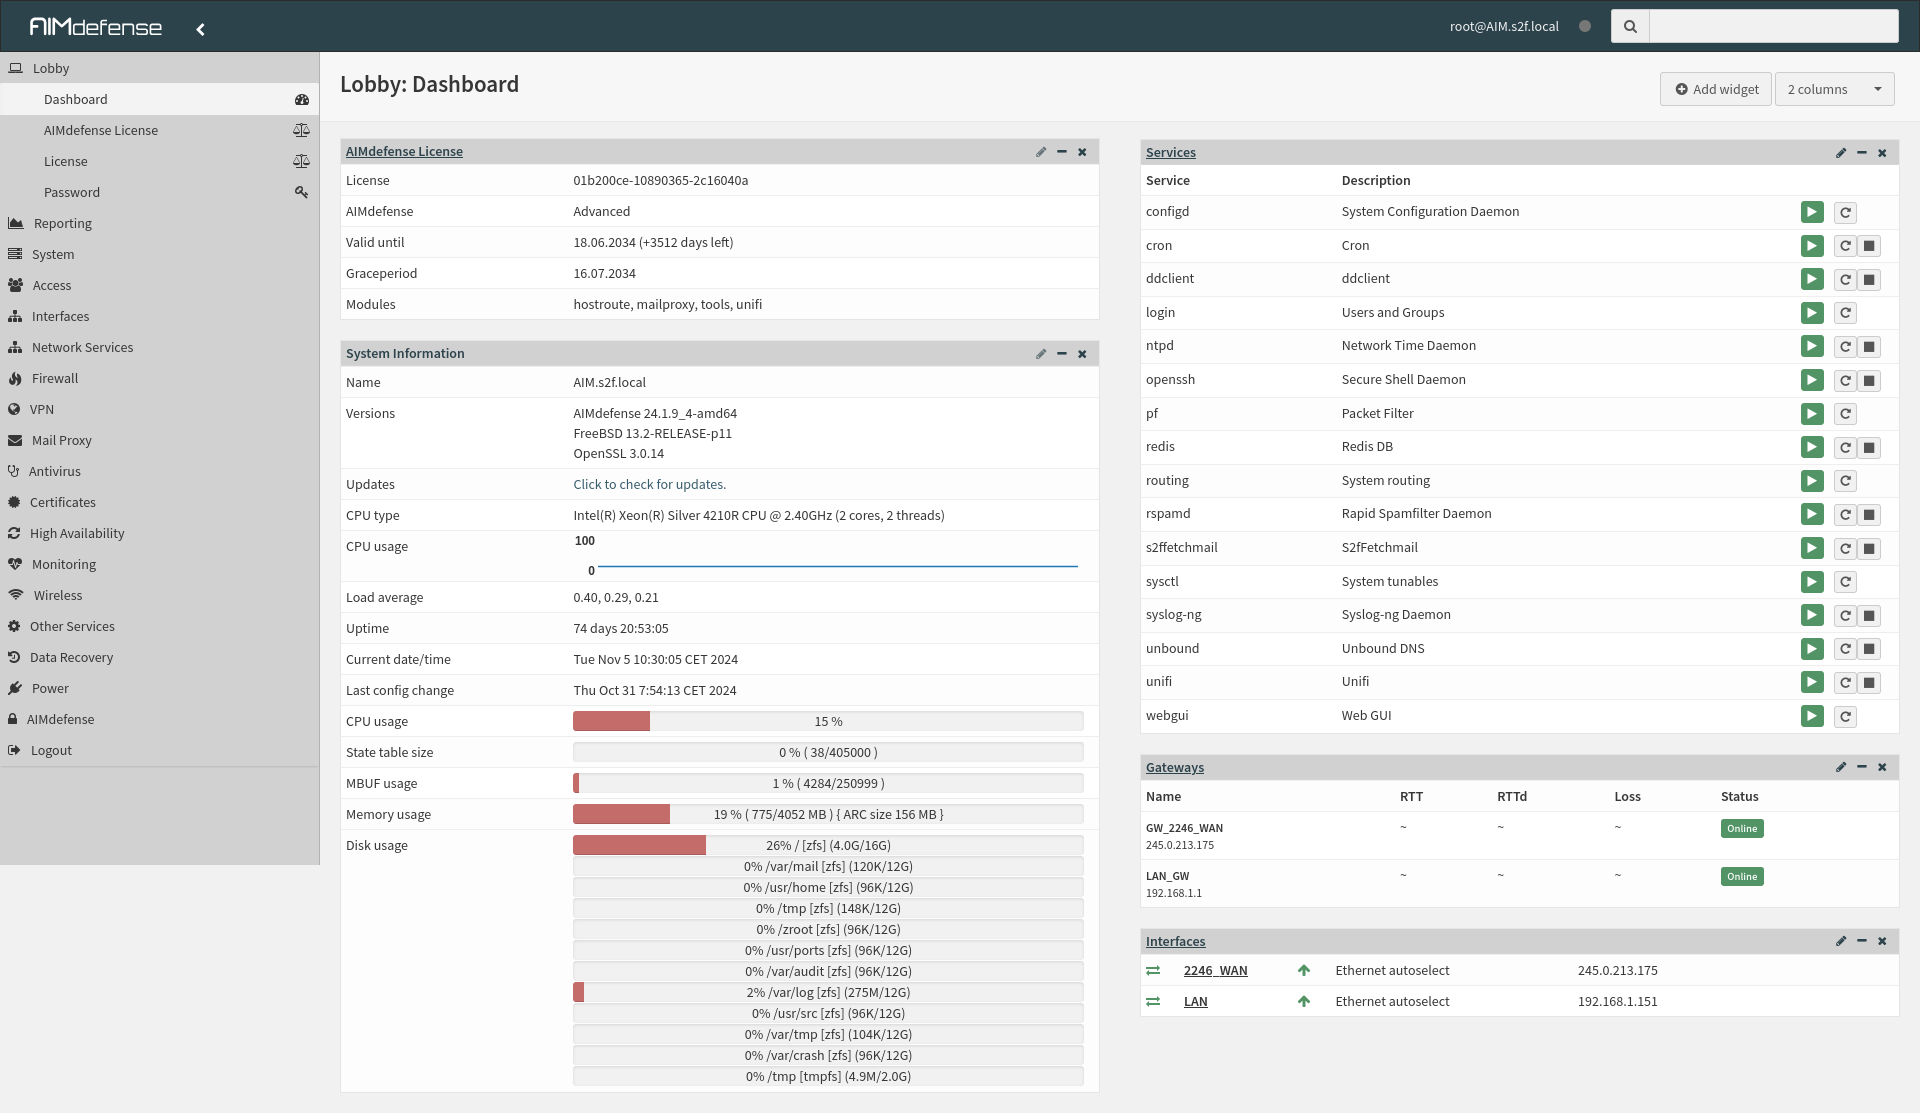
Task: Open the Dashboard menu item
Action: coord(76,98)
